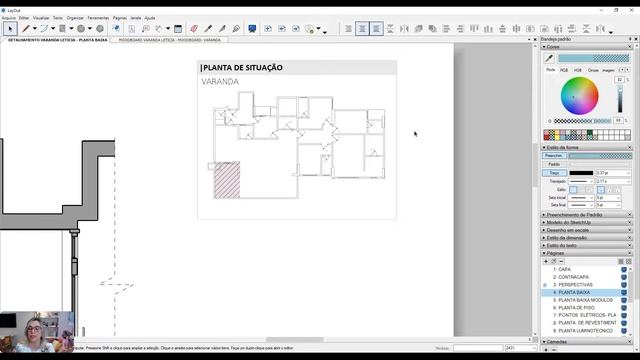Screen dimensions: 640x360
Task: Open the Páginas menu
Action: pos(120,18)
